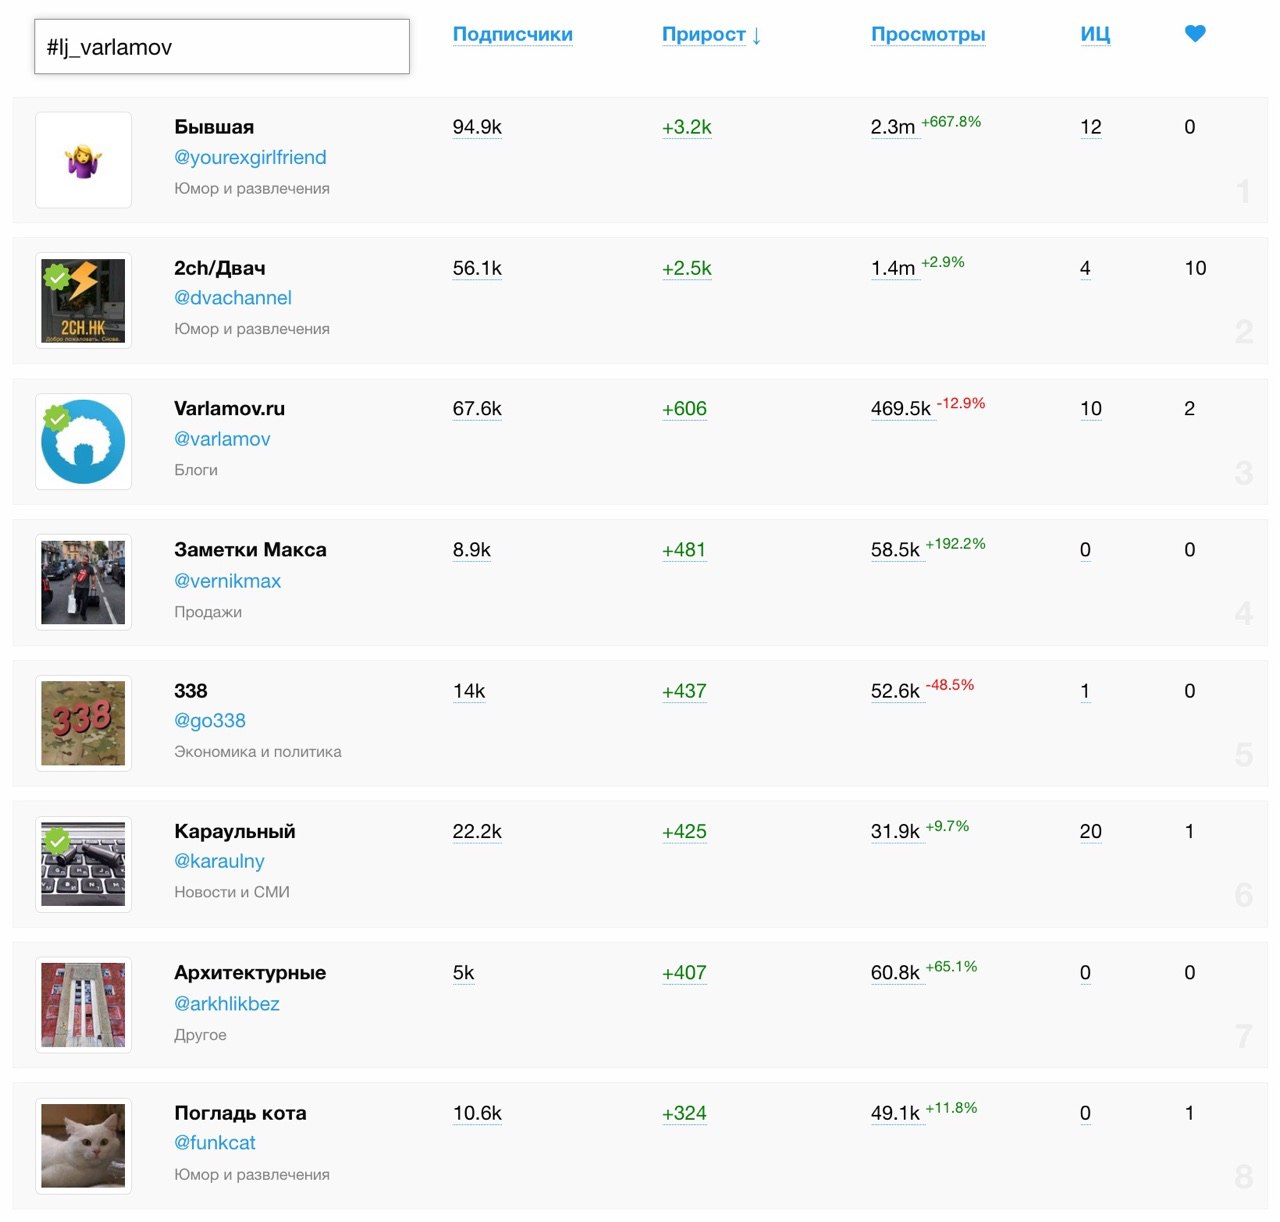Click the +407 growth value

pos(684,972)
